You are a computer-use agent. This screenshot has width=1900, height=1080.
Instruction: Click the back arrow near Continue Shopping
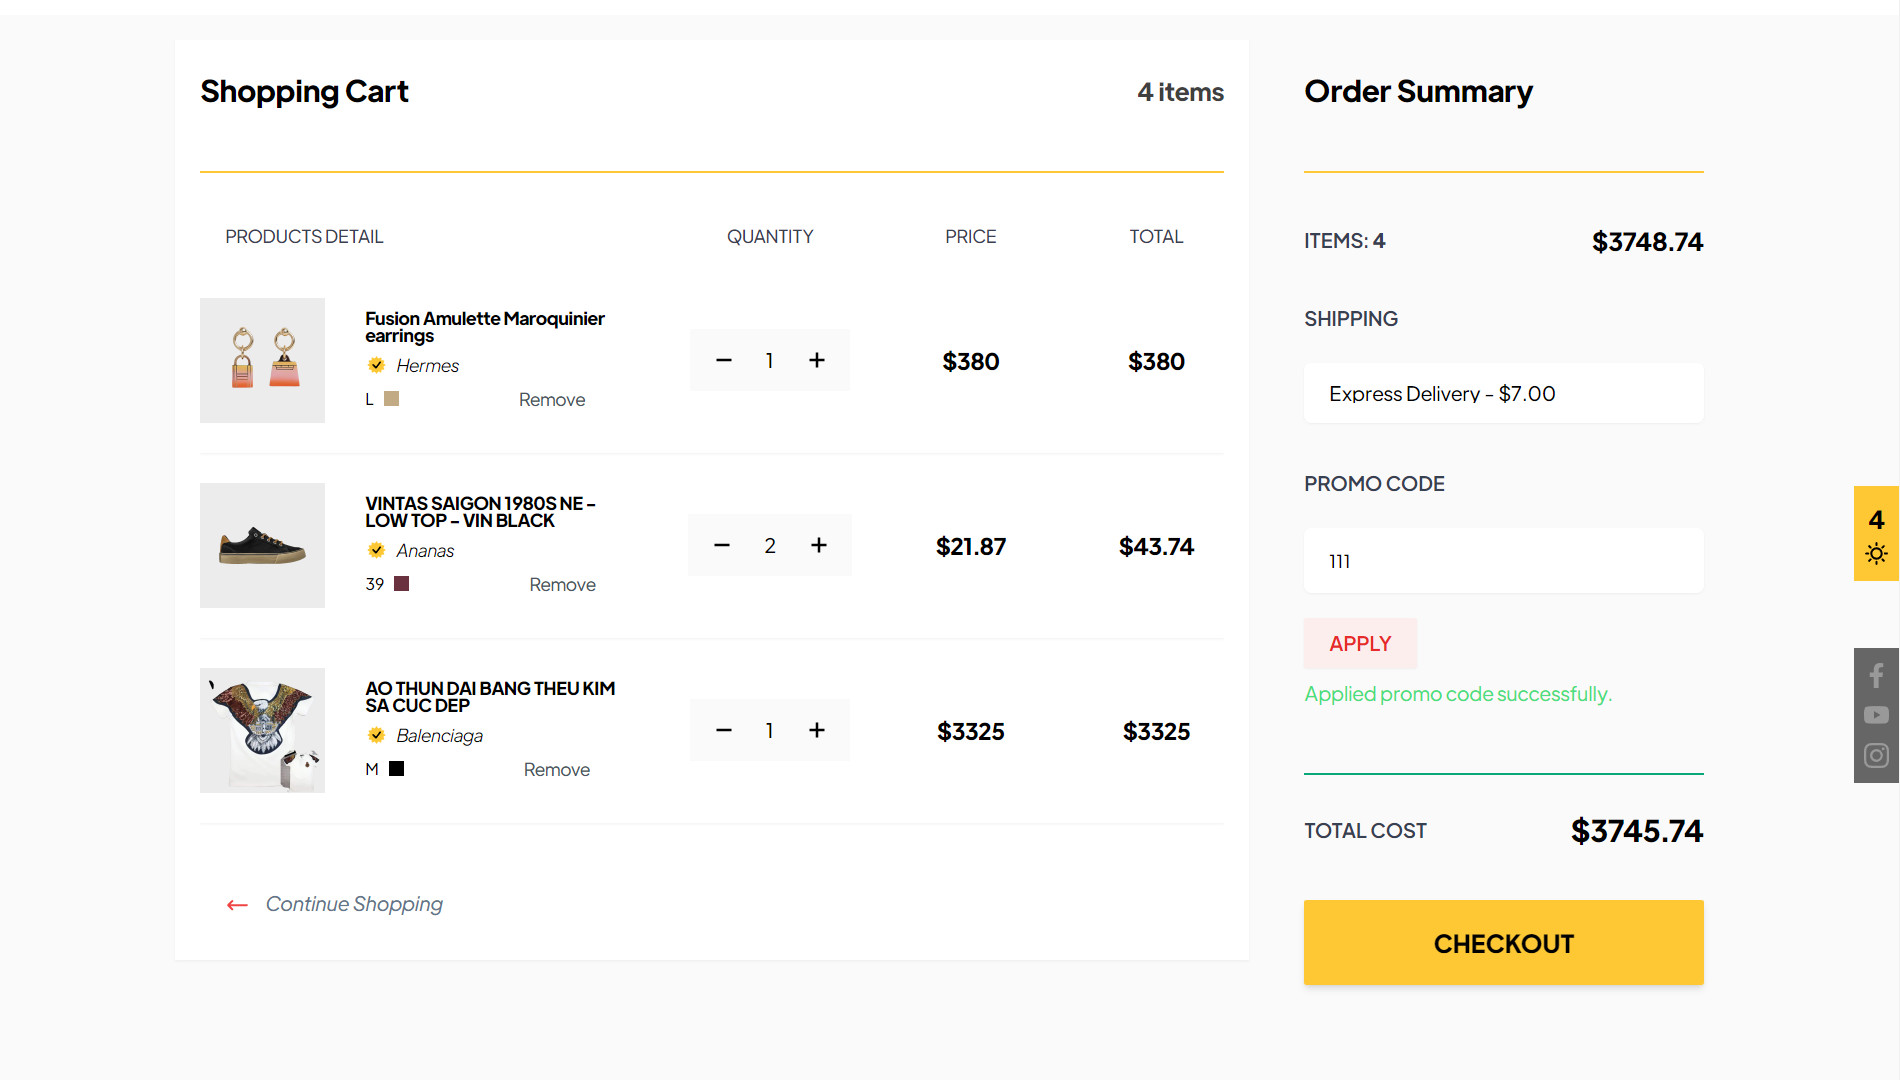pos(237,905)
